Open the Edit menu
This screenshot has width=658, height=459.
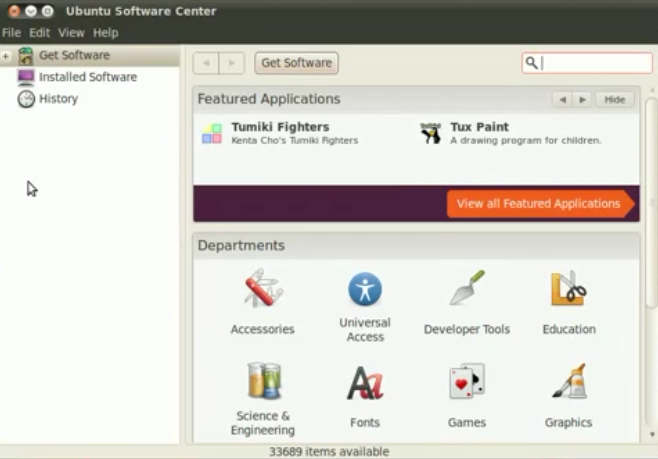pyautogui.click(x=39, y=32)
